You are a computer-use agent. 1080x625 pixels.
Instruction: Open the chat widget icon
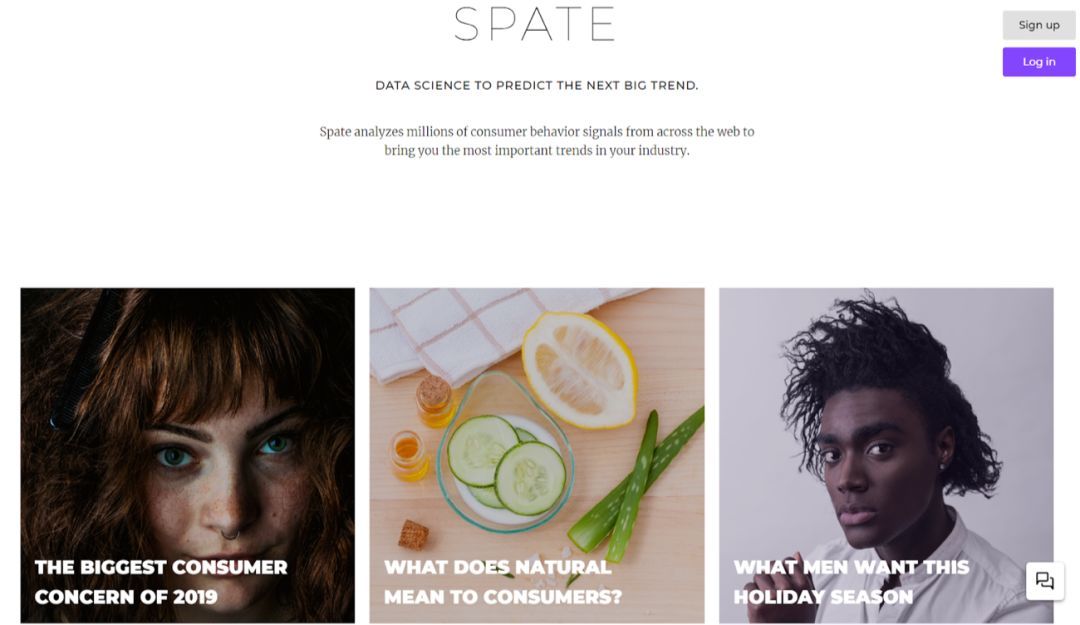(x=1044, y=581)
